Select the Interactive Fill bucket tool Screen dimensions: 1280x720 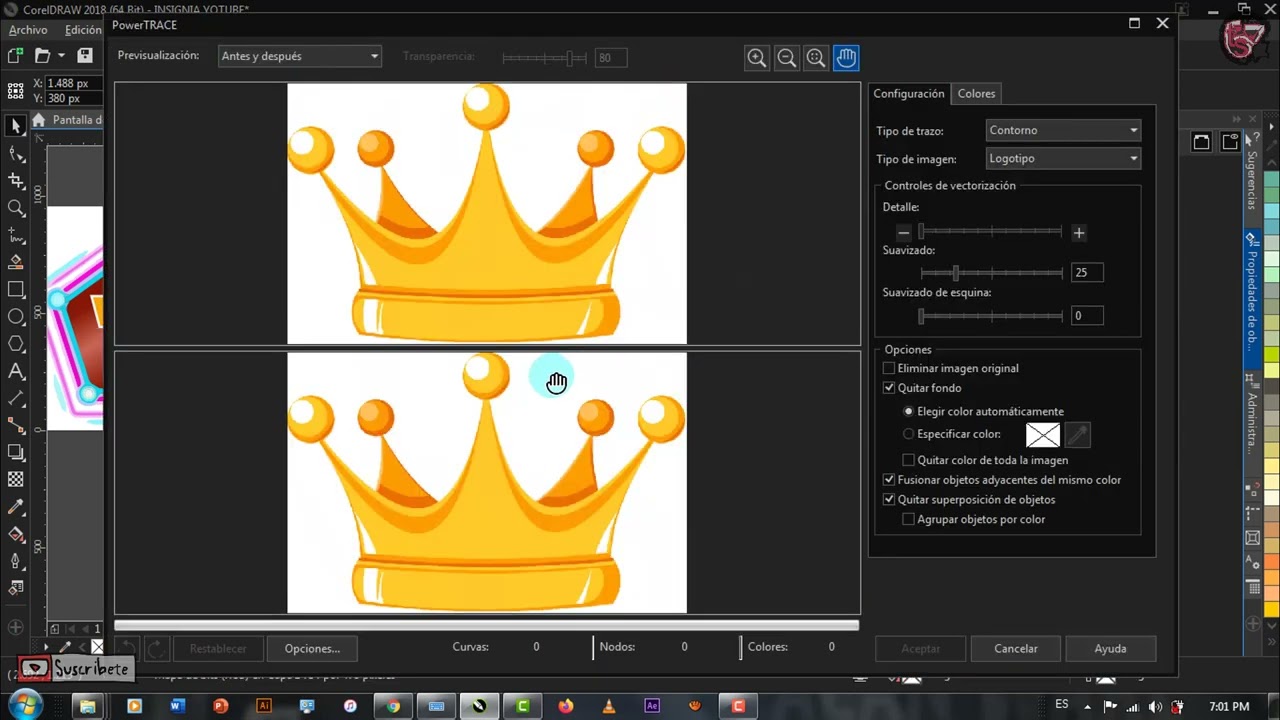16,534
